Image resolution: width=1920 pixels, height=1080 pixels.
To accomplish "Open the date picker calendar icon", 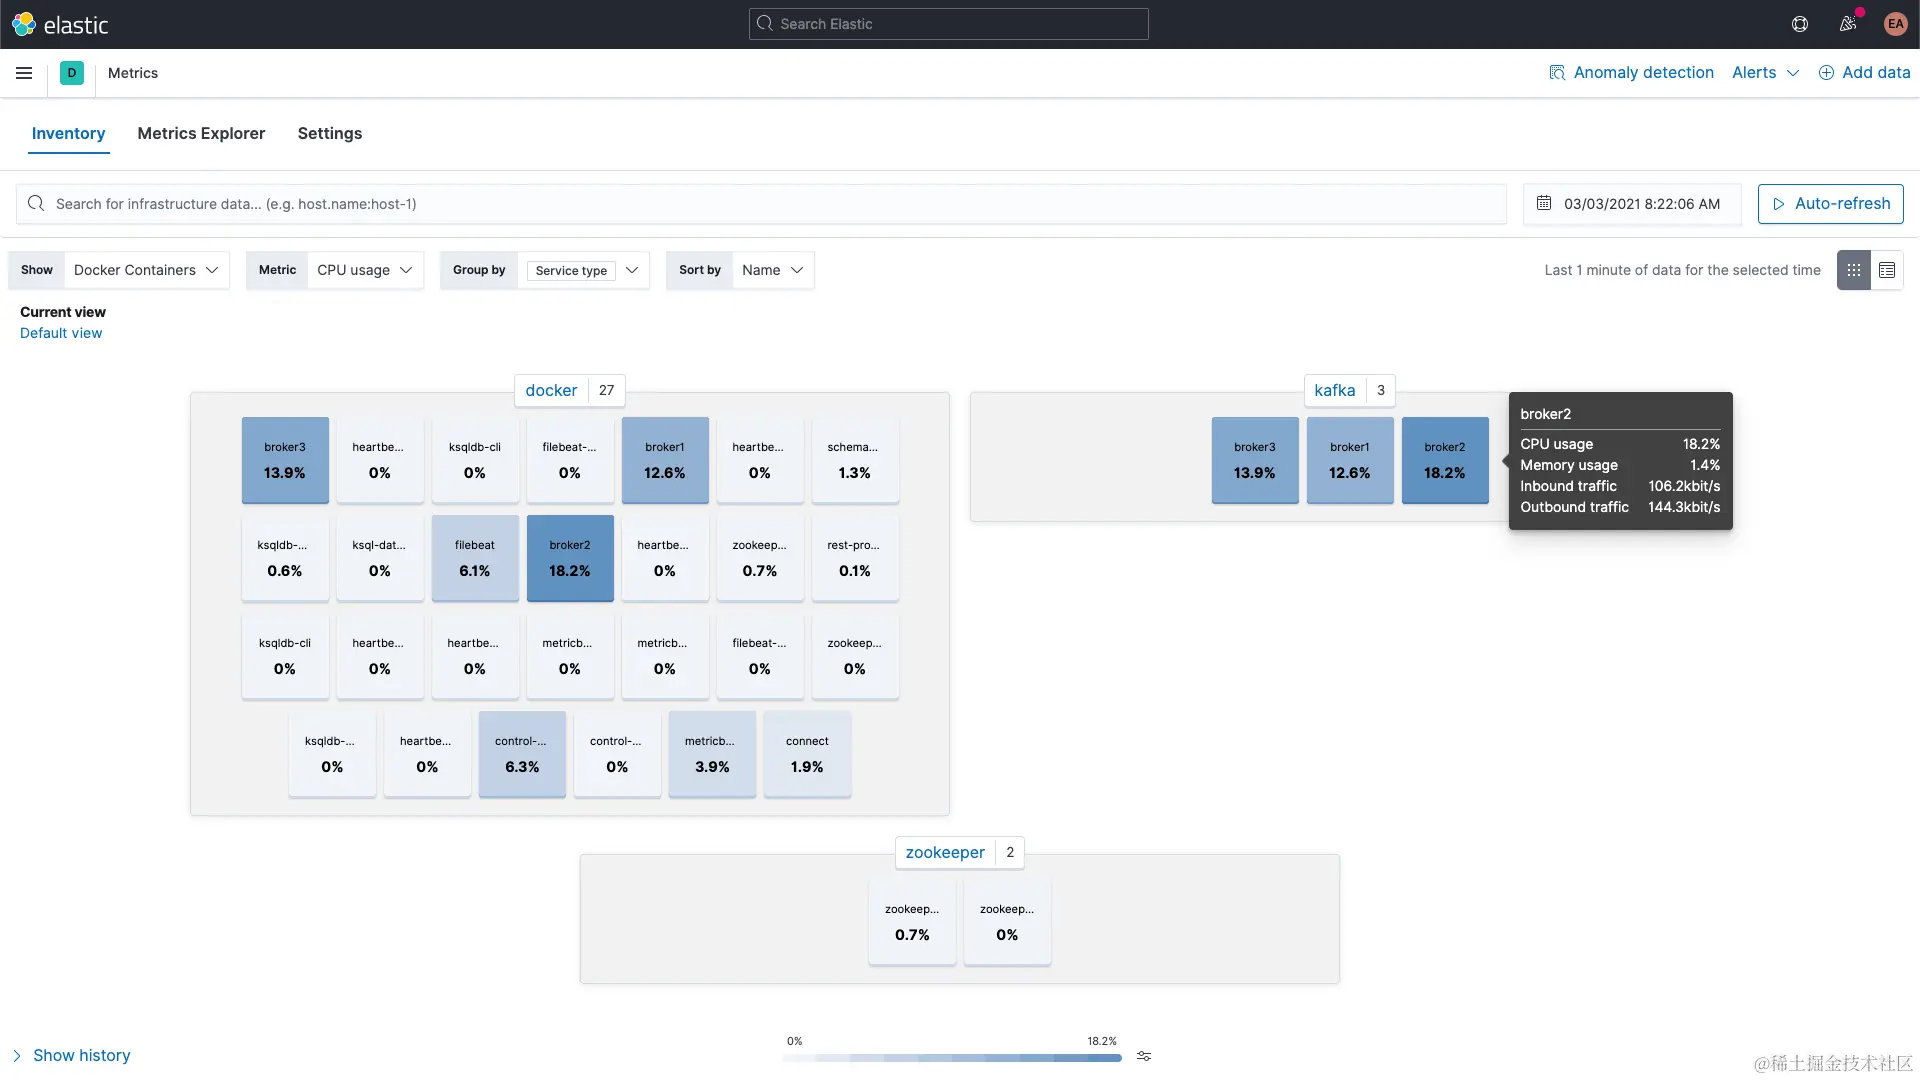I will coord(1545,204).
